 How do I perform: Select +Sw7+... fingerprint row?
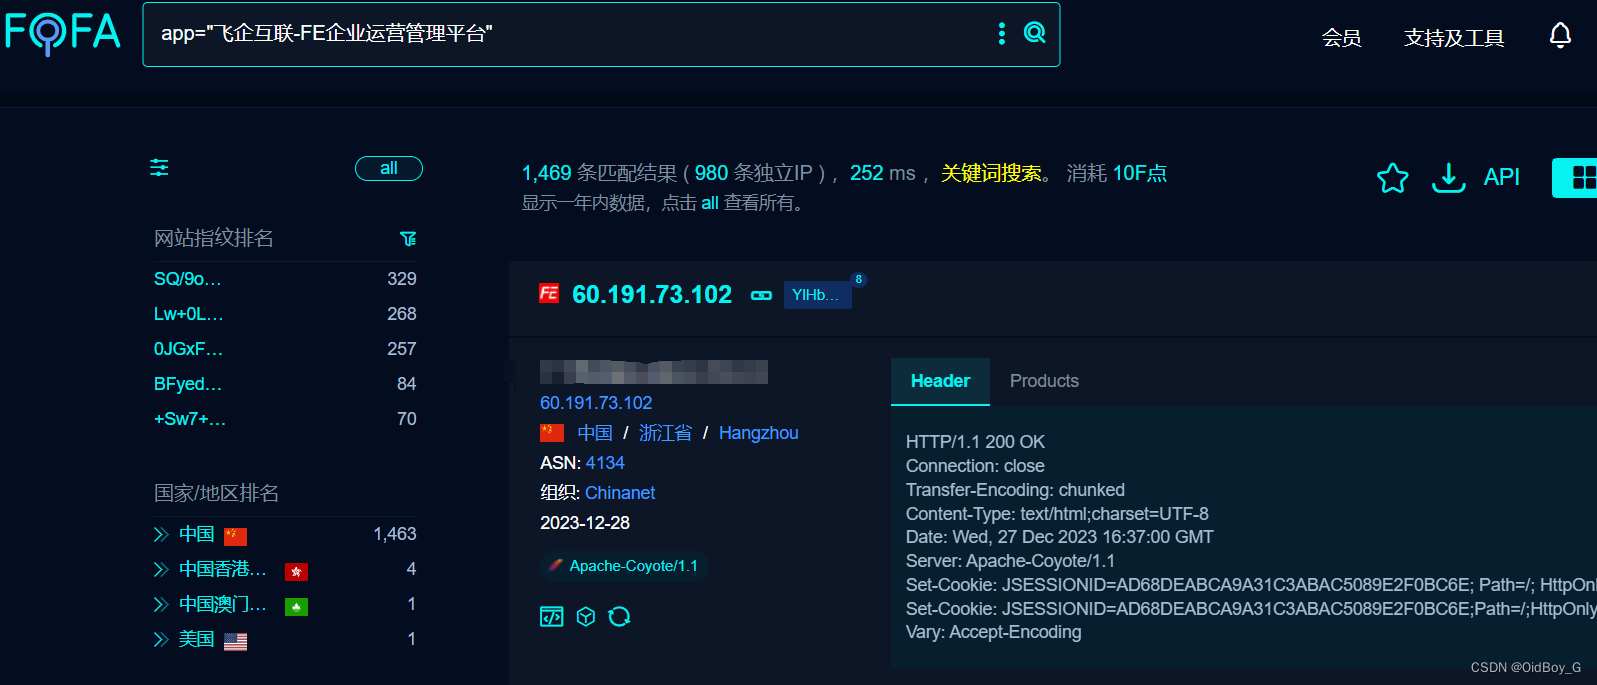[x=285, y=419]
